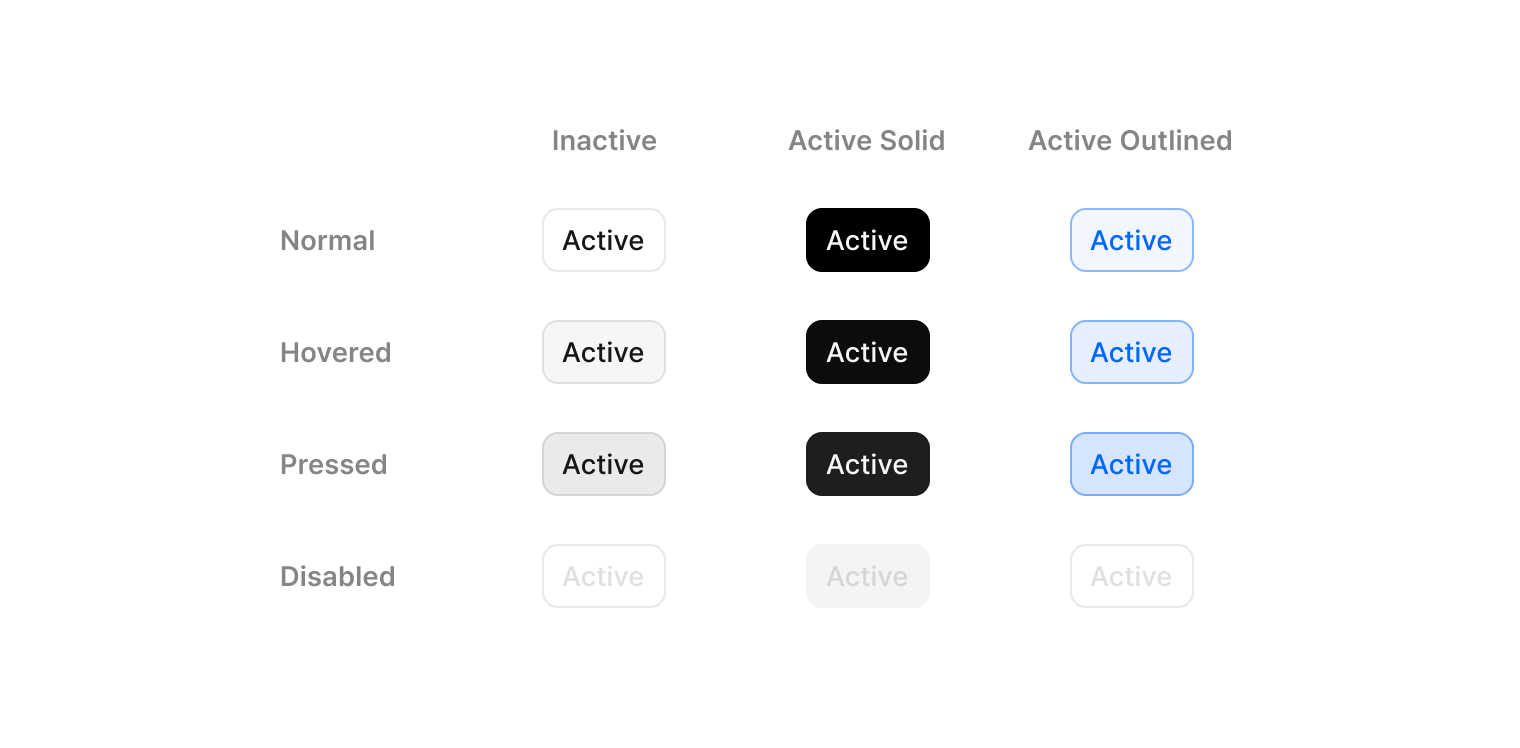
Task: Click the Normal row label
Action: coord(327,241)
